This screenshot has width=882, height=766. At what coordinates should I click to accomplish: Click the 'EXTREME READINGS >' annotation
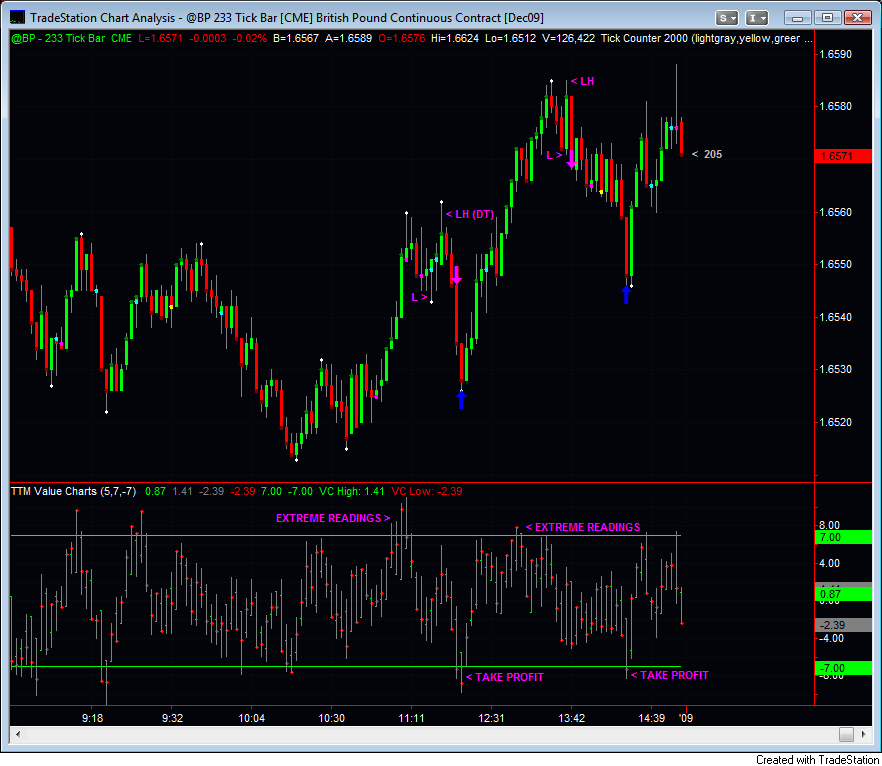[x=333, y=518]
